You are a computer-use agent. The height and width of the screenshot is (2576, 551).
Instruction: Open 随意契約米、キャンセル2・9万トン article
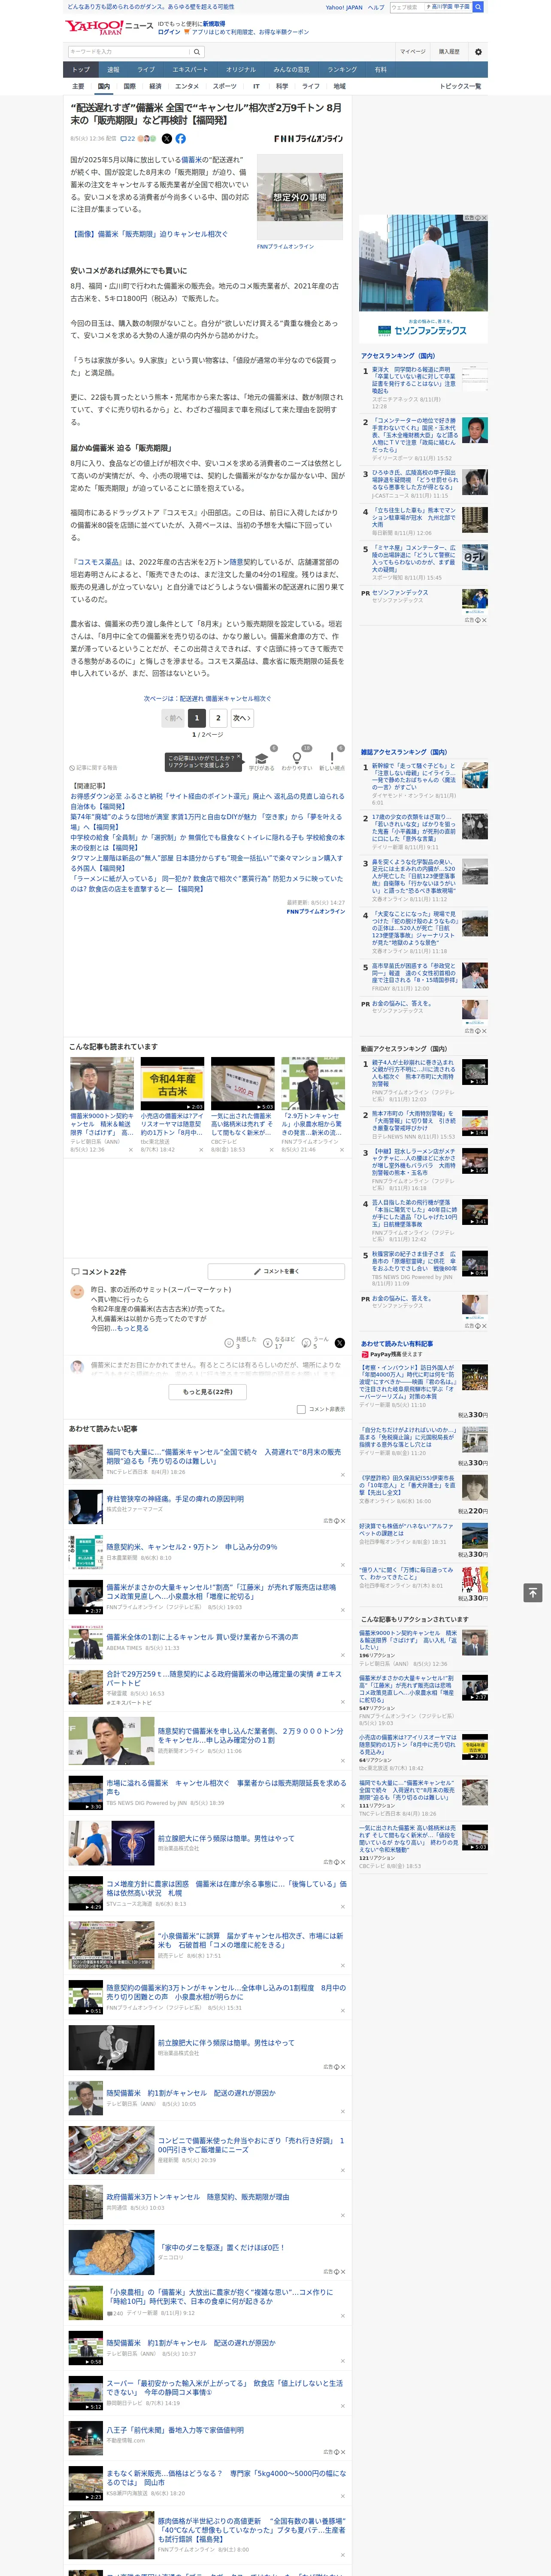pos(192,1547)
